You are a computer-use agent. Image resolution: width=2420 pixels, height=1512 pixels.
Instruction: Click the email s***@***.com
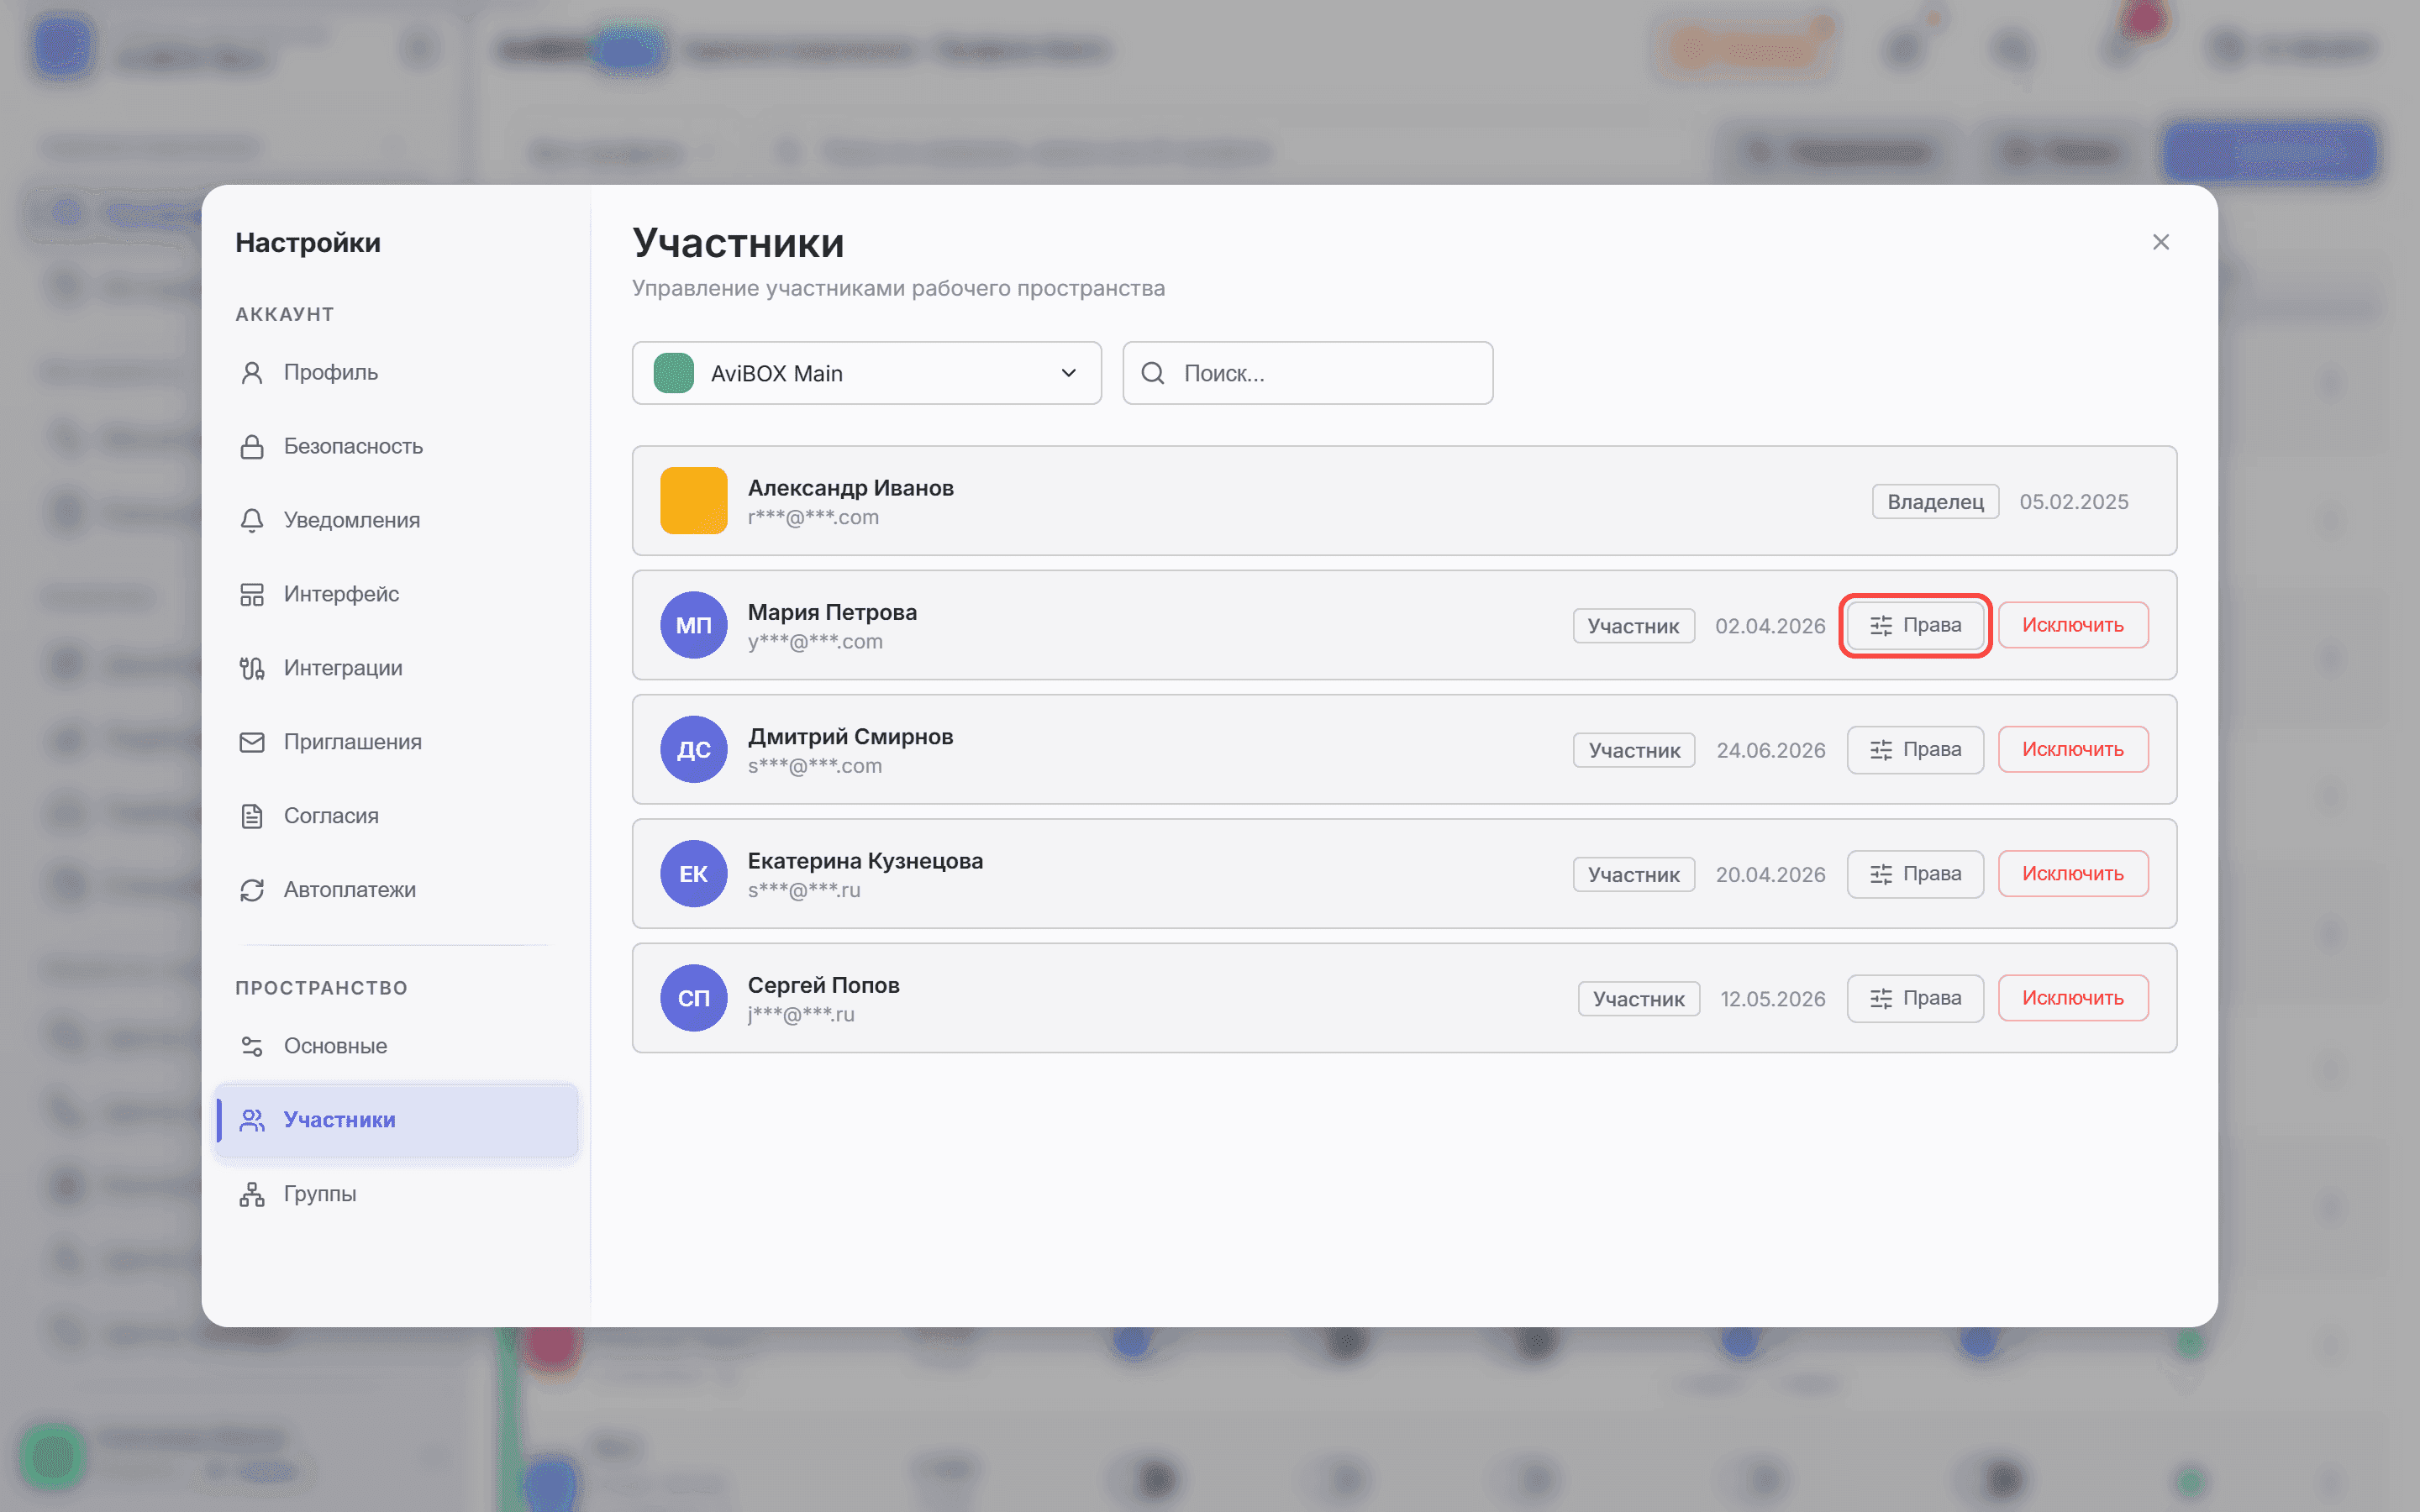click(815, 767)
